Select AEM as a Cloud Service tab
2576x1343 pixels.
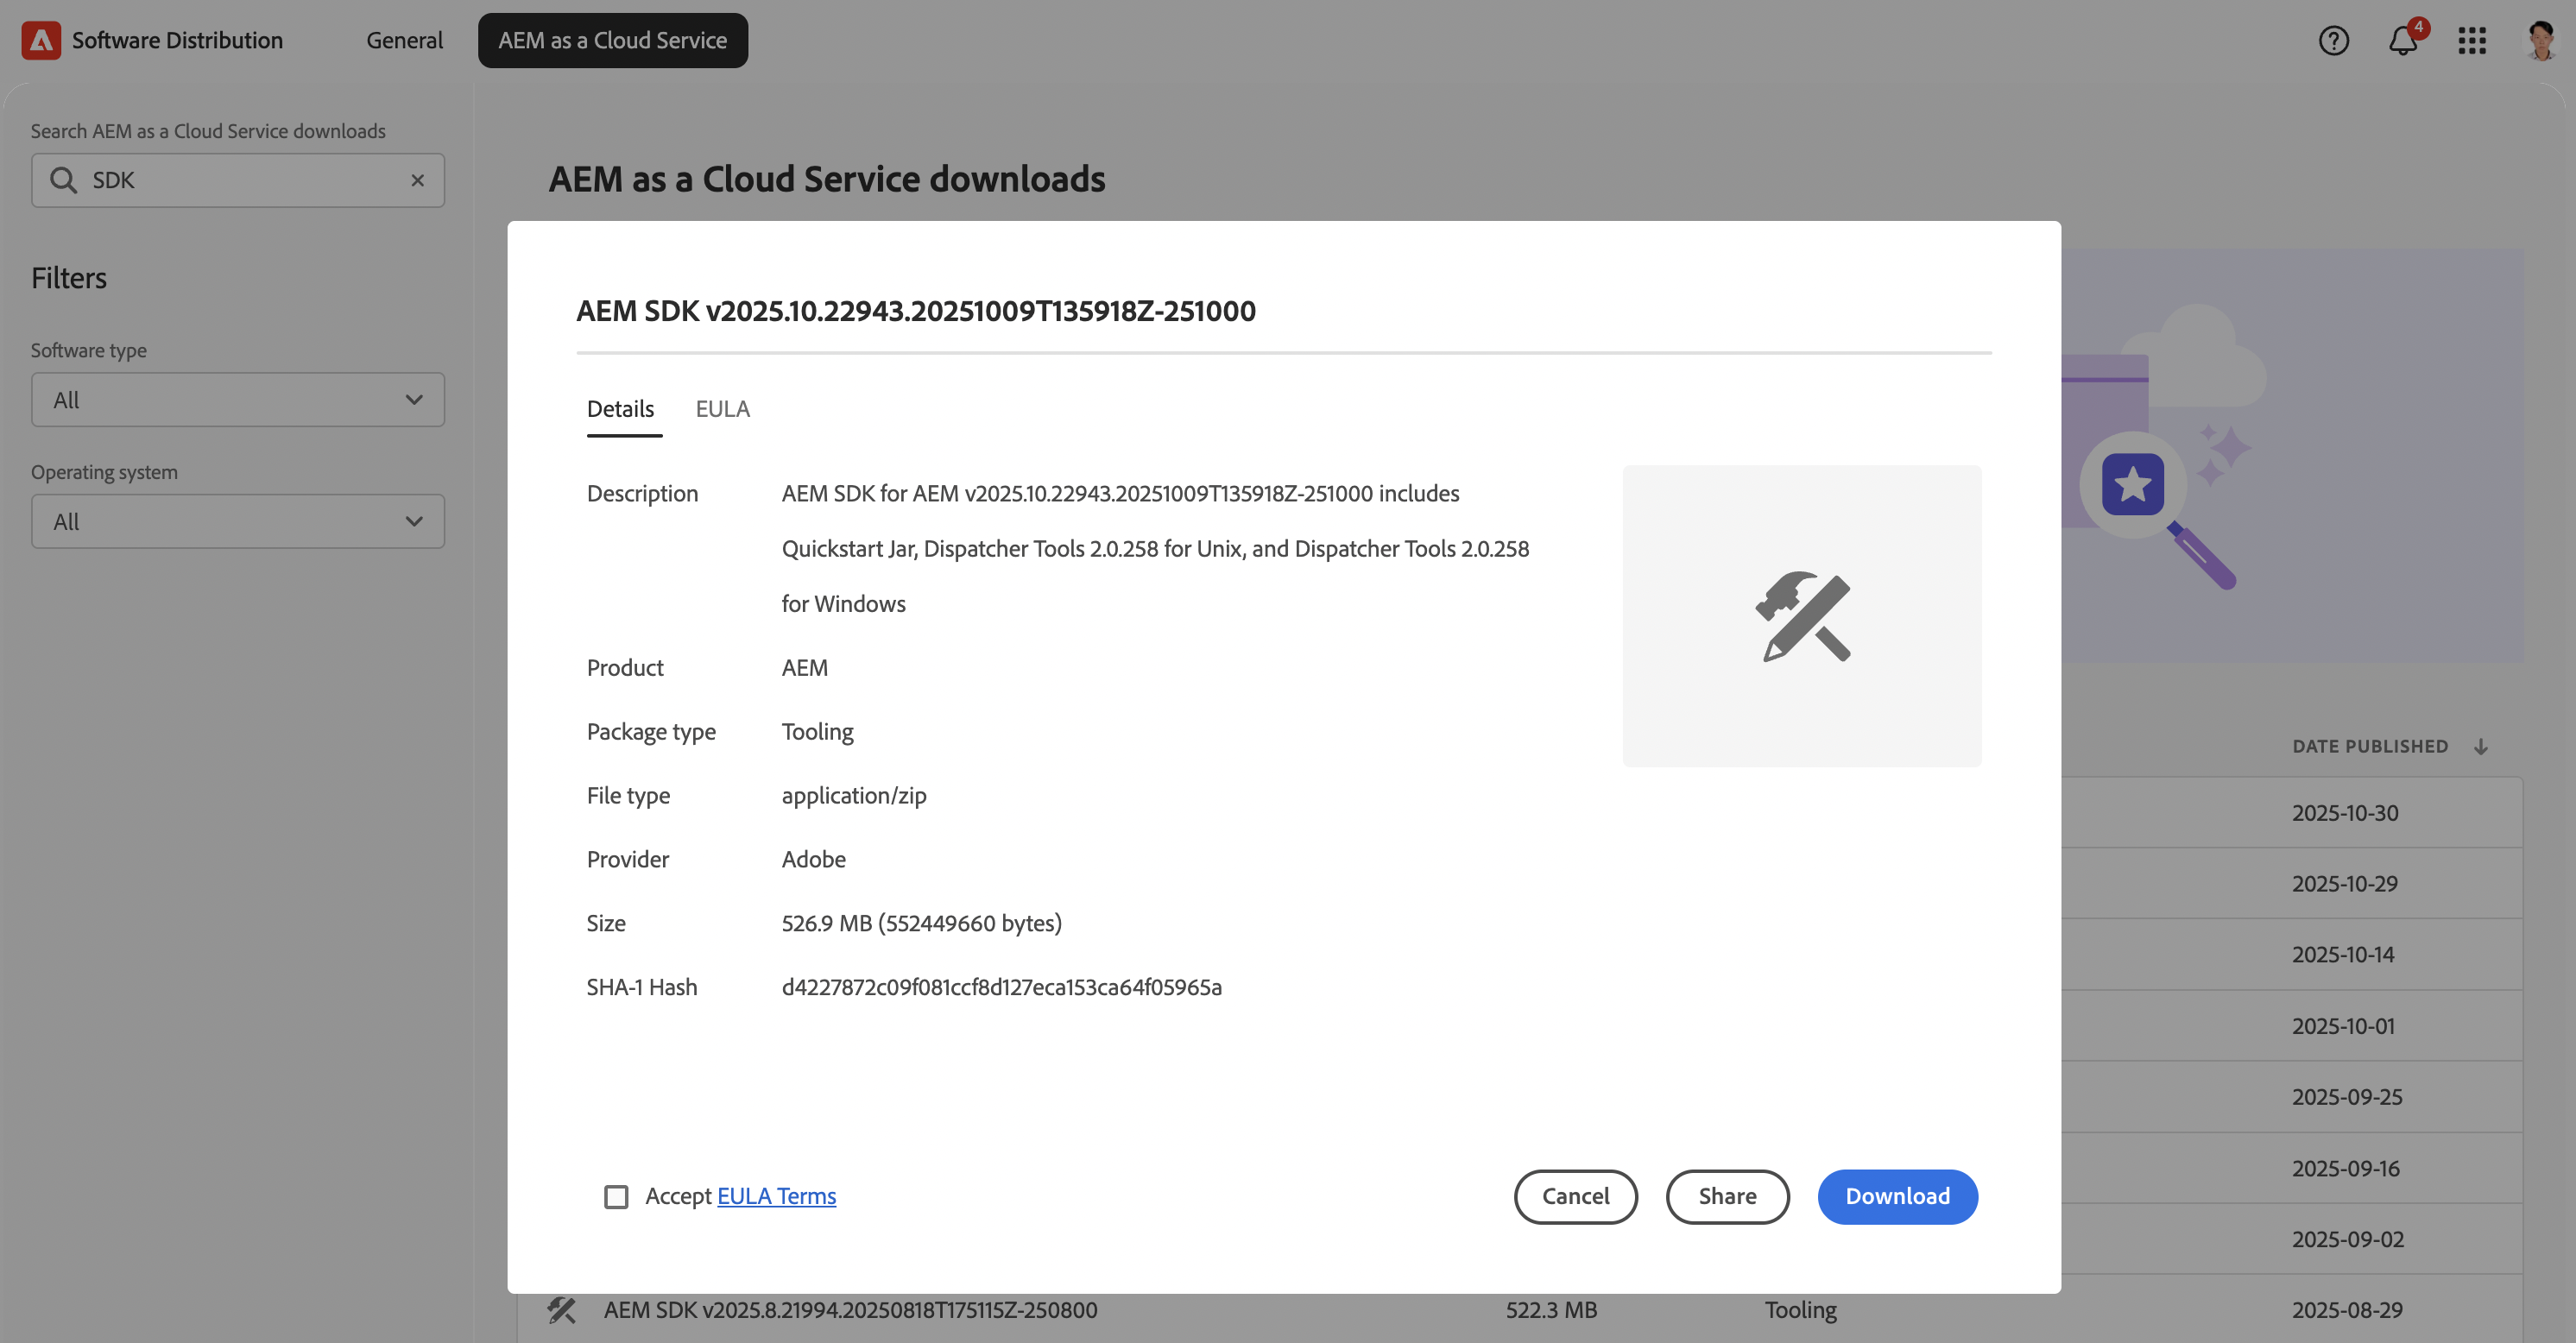click(x=612, y=40)
